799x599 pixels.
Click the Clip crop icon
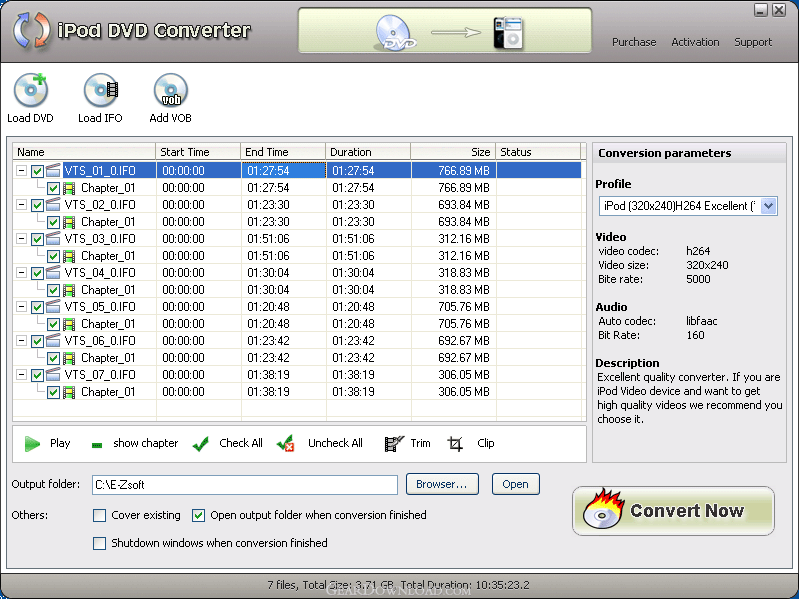coord(455,444)
